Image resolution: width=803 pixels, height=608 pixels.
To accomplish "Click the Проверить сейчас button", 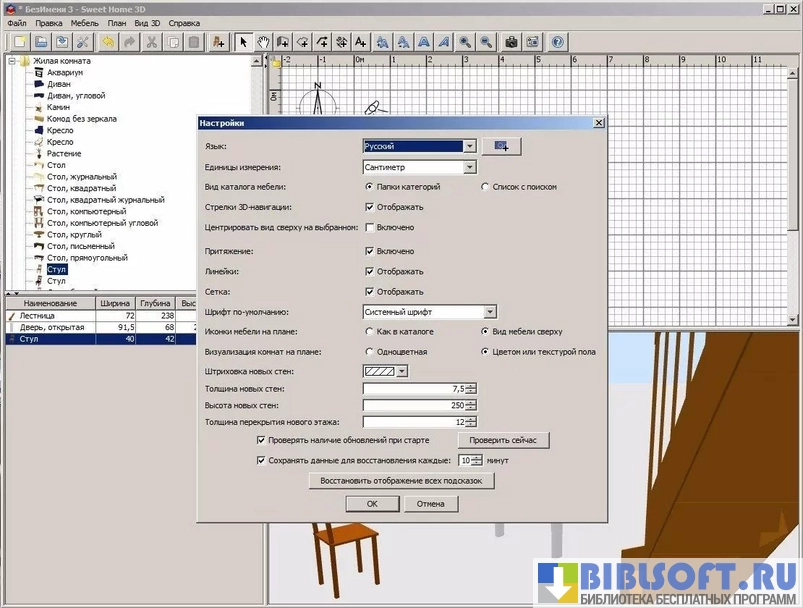I will tap(503, 440).
